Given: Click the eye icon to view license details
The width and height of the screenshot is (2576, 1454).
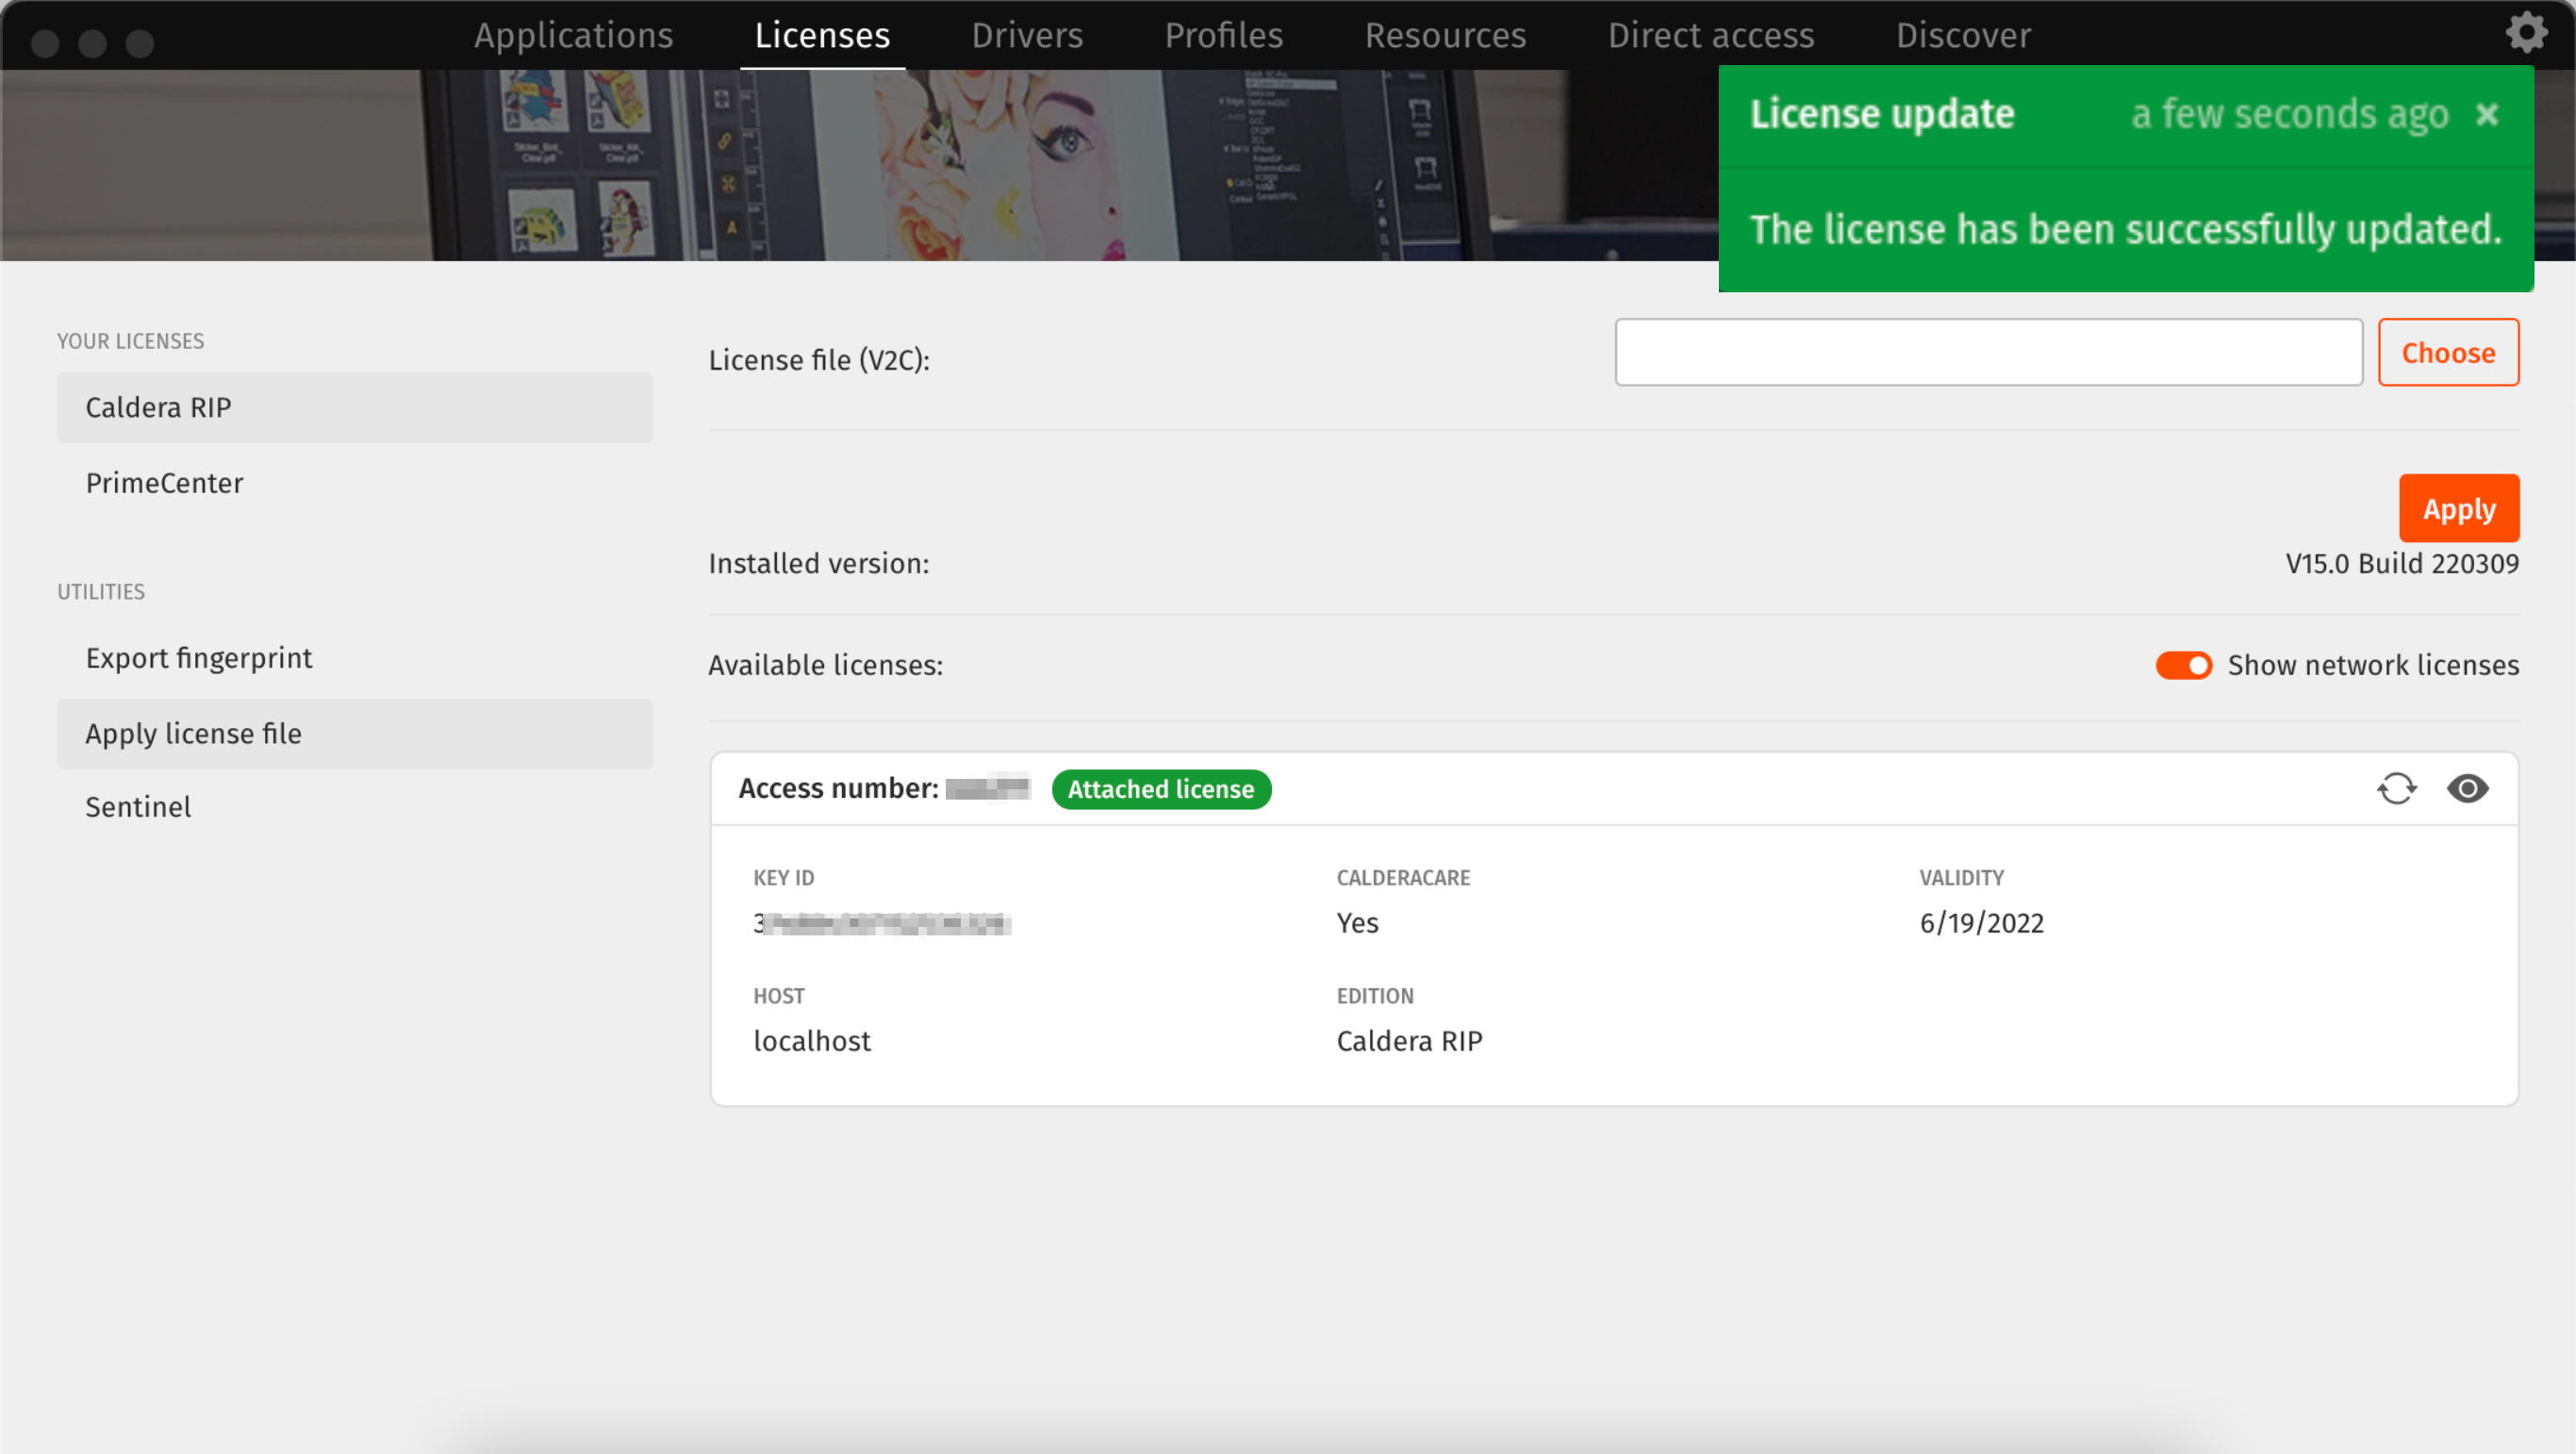Looking at the screenshot, I should (x=2468, y=789).
